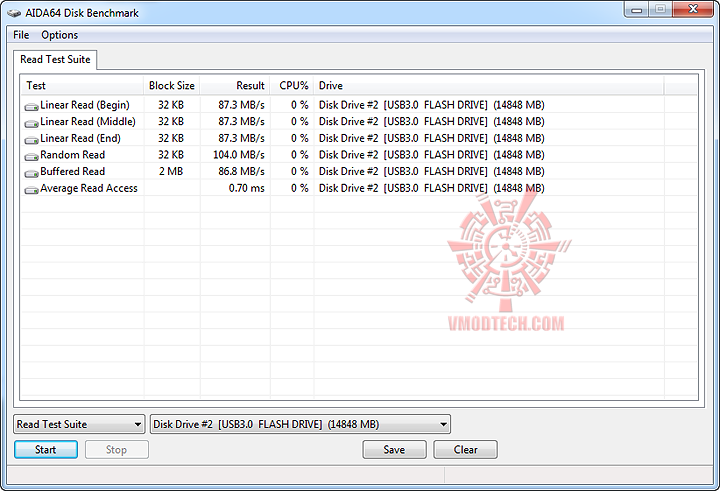The width and height of the screenshot is (720, 491).
Task: Open the Disk Drive #2 selection dropdown
Action: click(x=300, y=424)
